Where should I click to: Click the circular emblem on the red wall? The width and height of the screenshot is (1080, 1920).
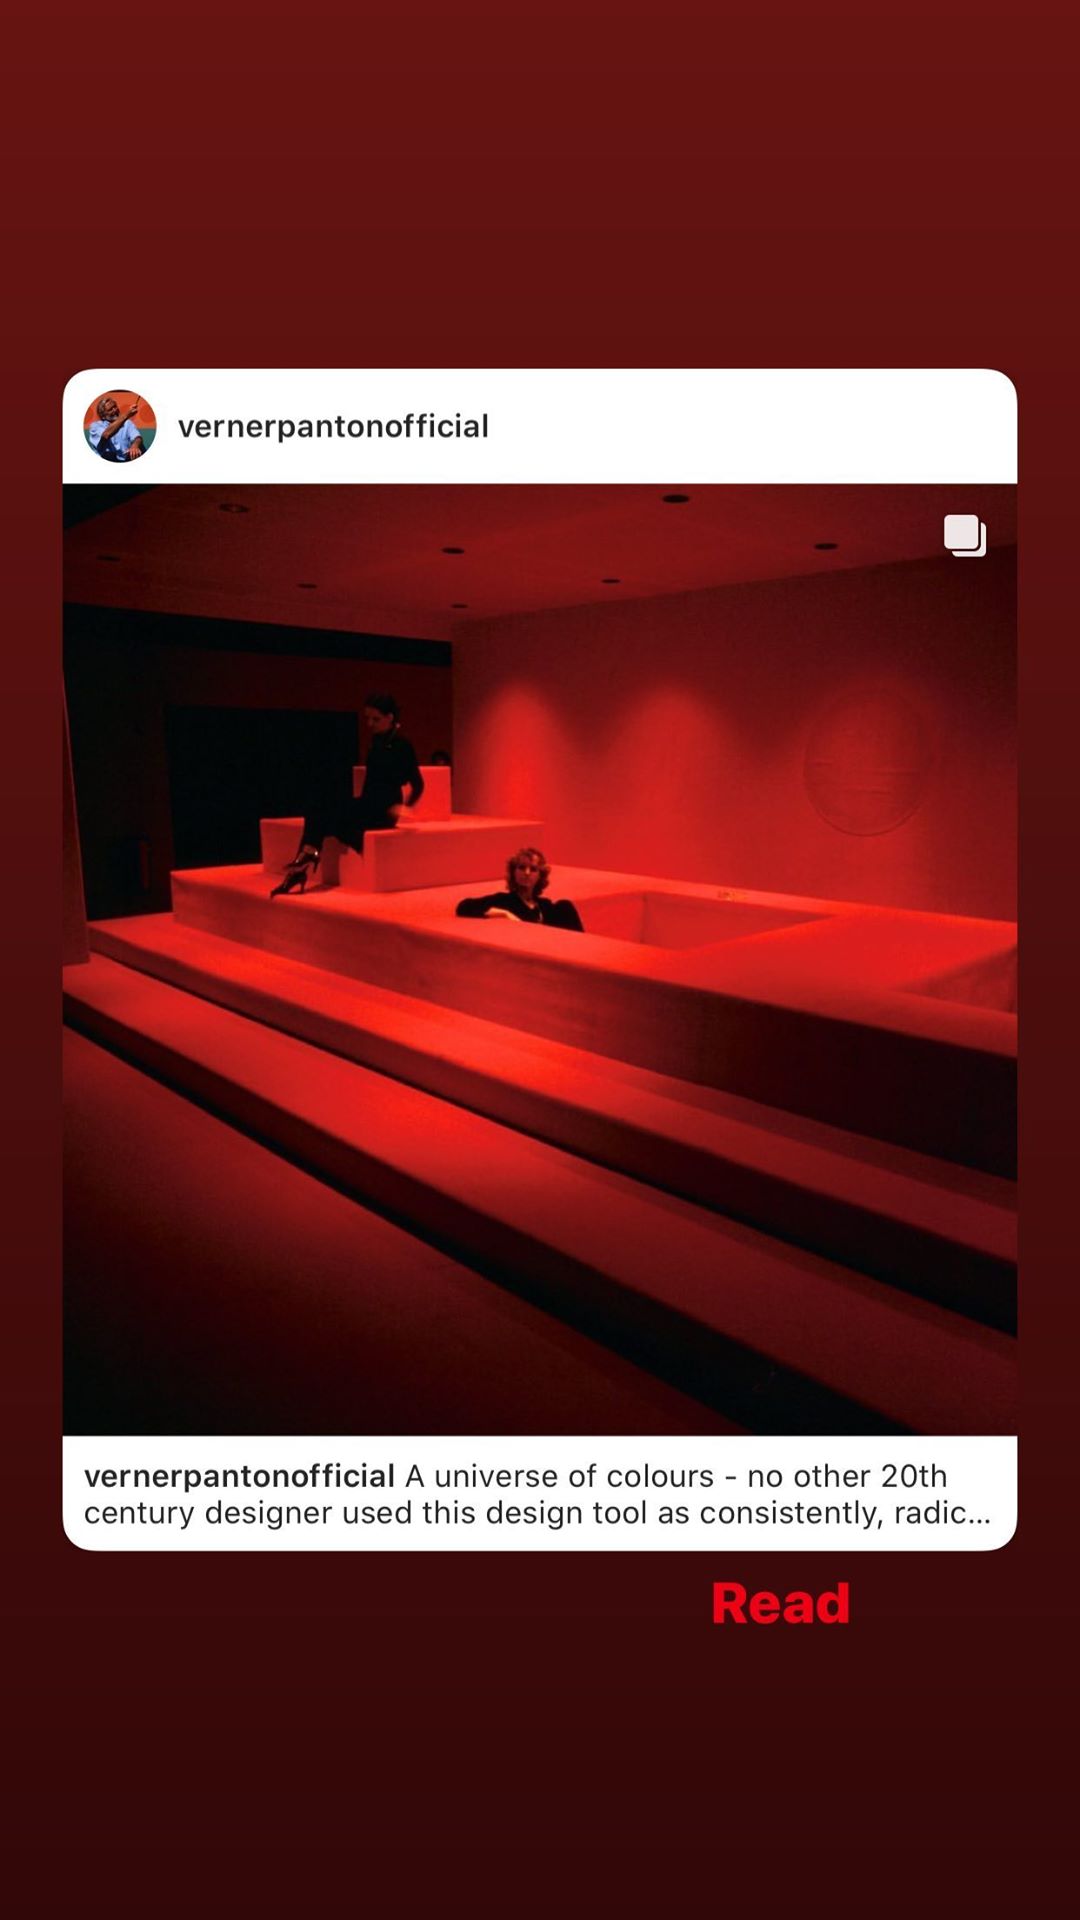point(866,760)
